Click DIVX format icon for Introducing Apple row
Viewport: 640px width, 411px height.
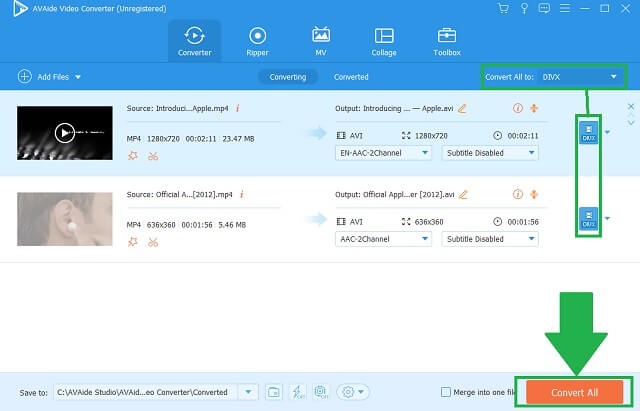589,132
